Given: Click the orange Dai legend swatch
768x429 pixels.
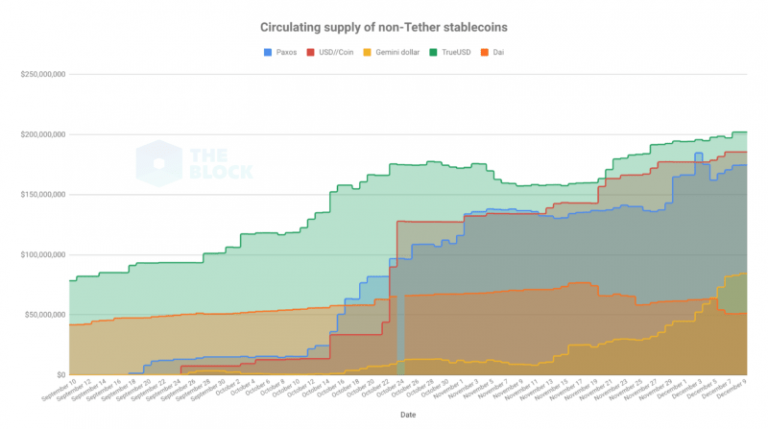Looking at the screenshot, I should 484,52.
